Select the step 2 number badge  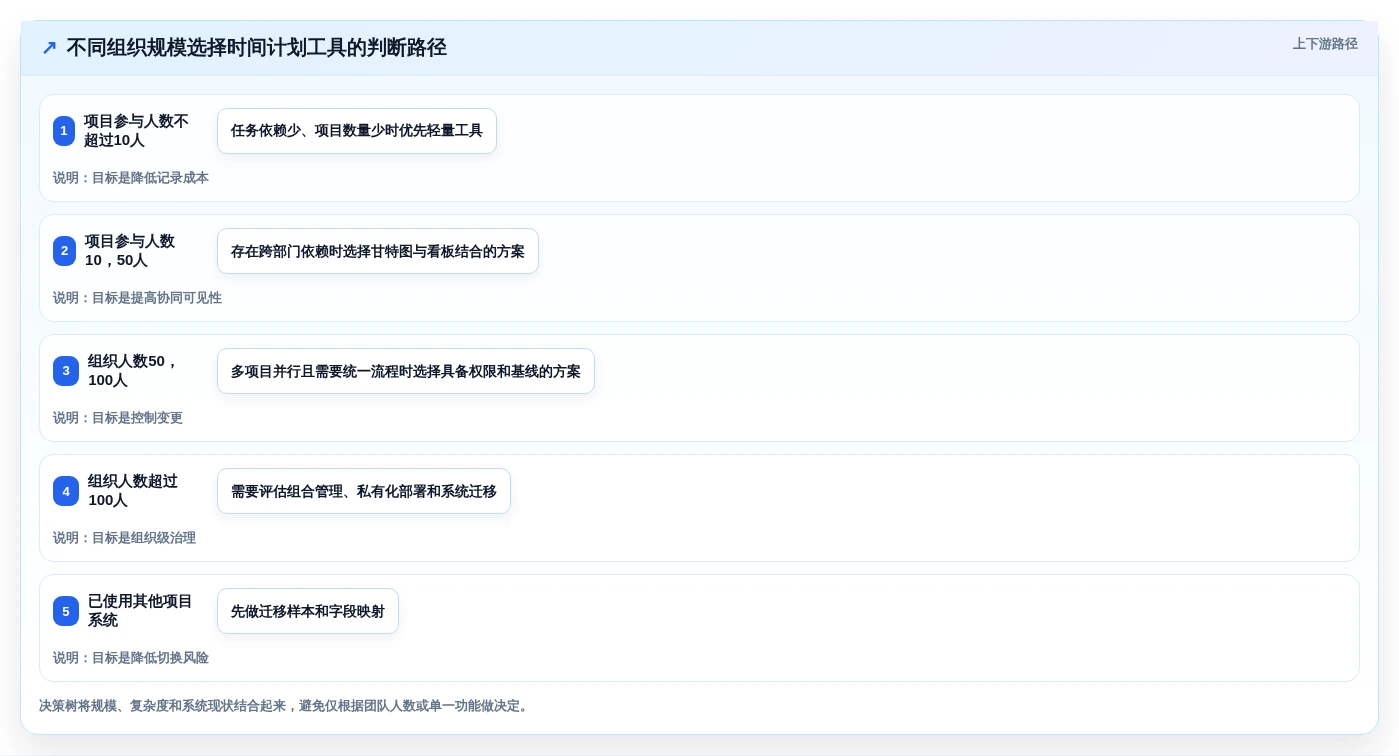tap(64, 251)
